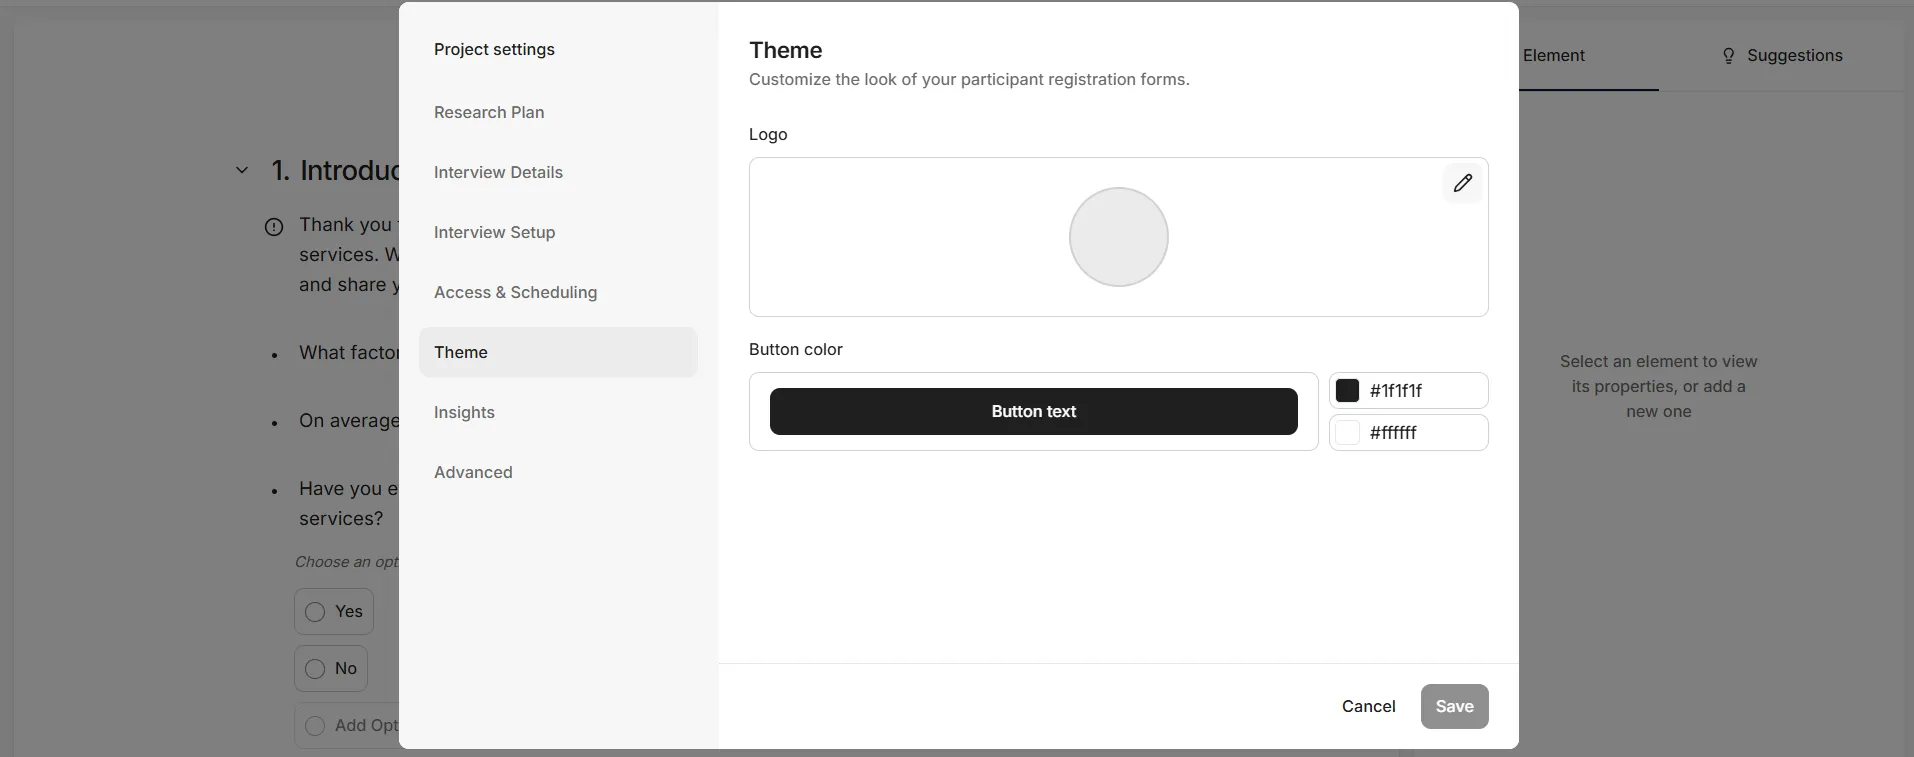This screenshot has width=1914, height=757.
Task: Click the circular logo placeholder
Action: point(1118,237)
